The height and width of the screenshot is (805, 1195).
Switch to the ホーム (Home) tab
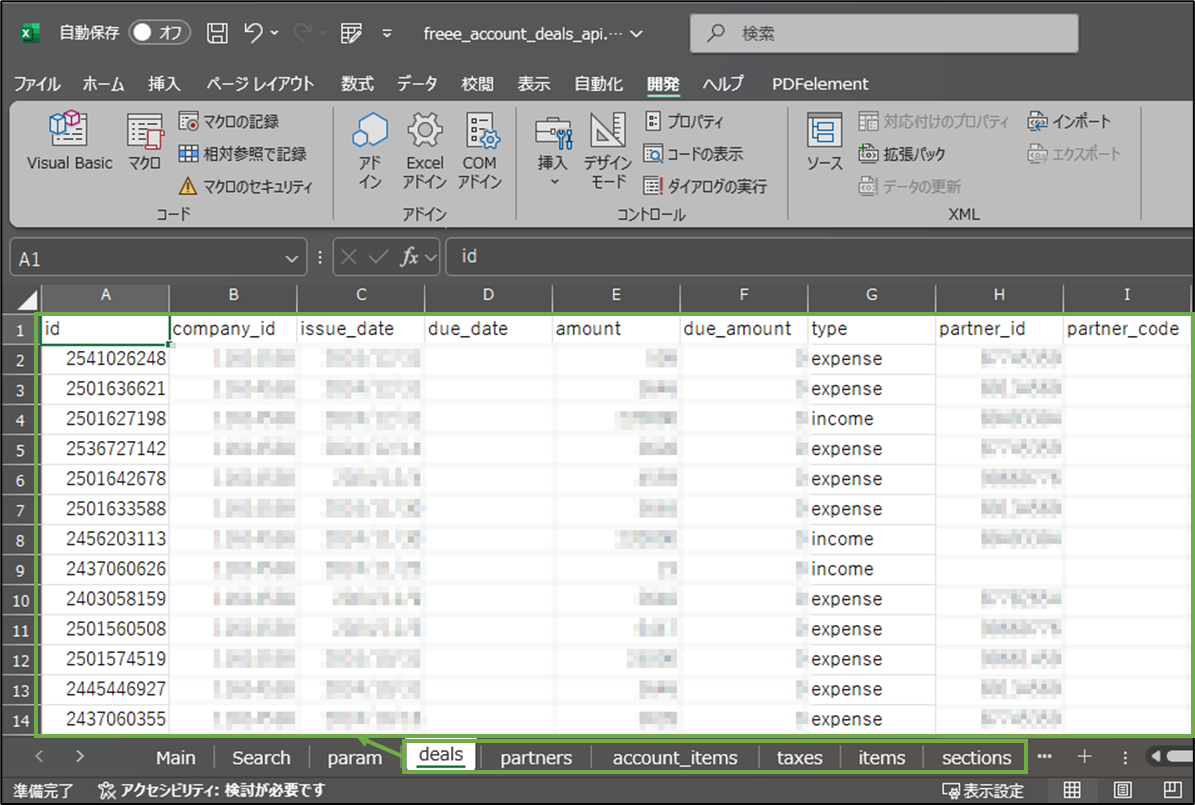(x=103, y=84)
